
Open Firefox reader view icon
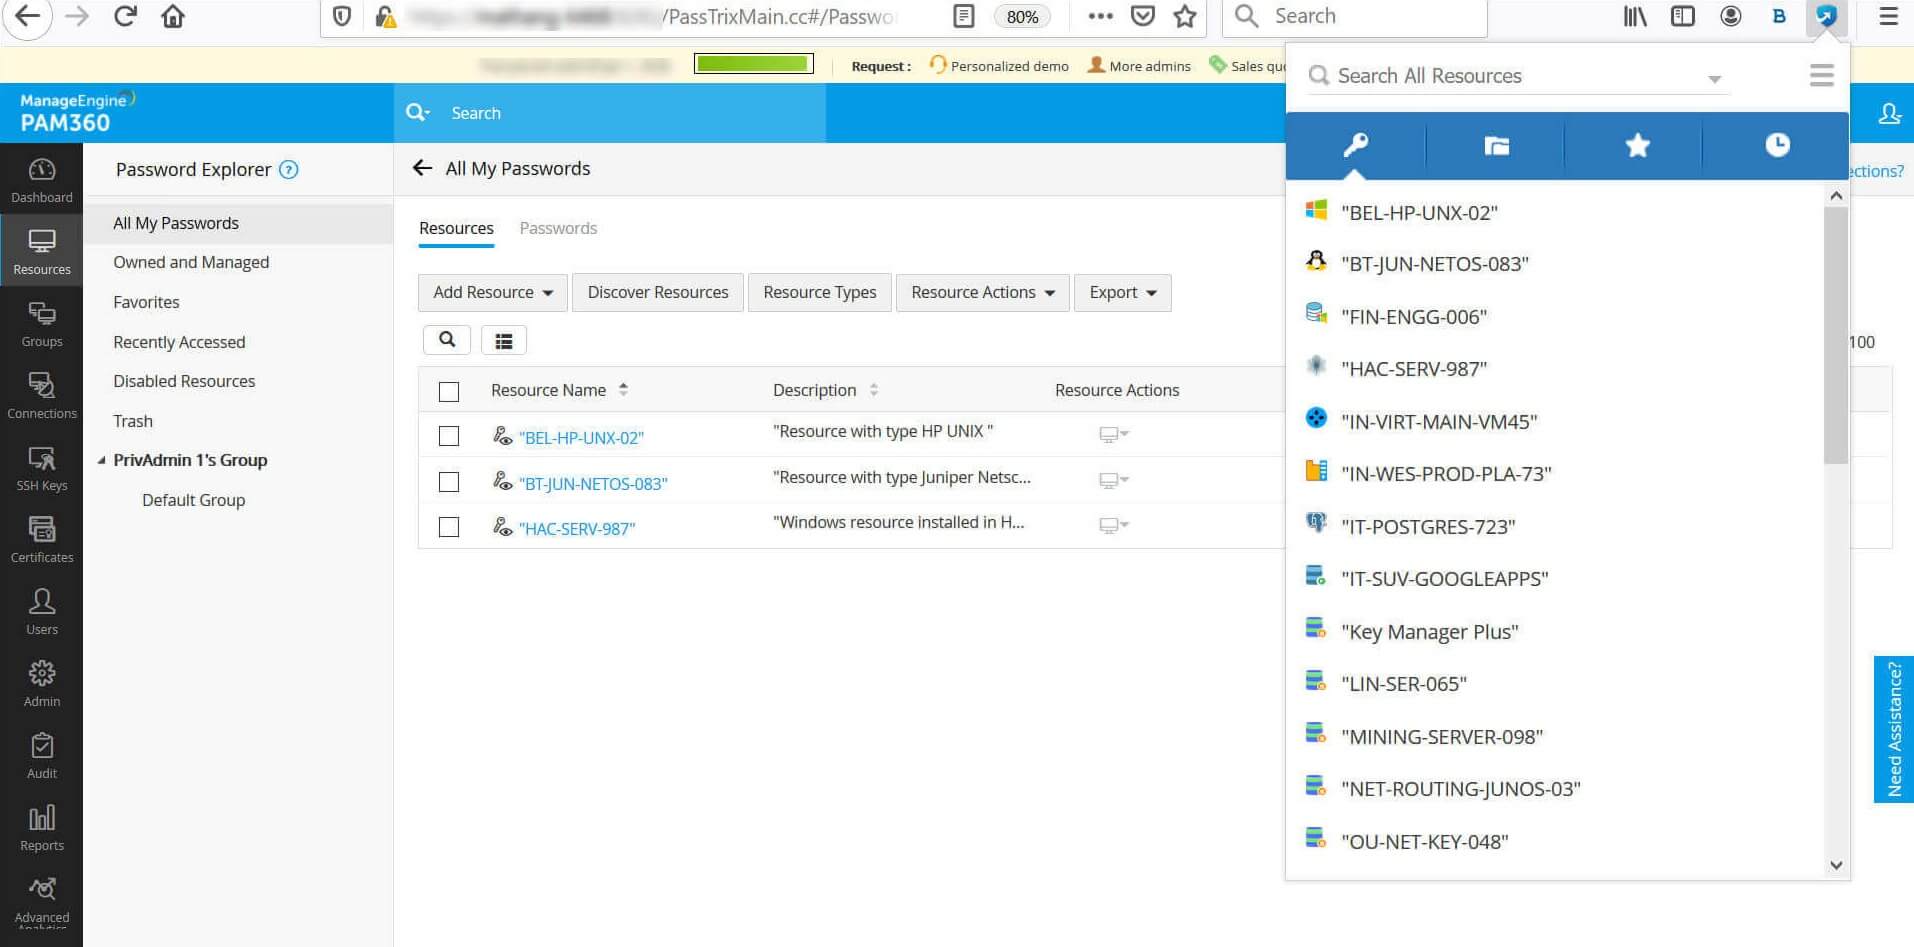[964, 16]
